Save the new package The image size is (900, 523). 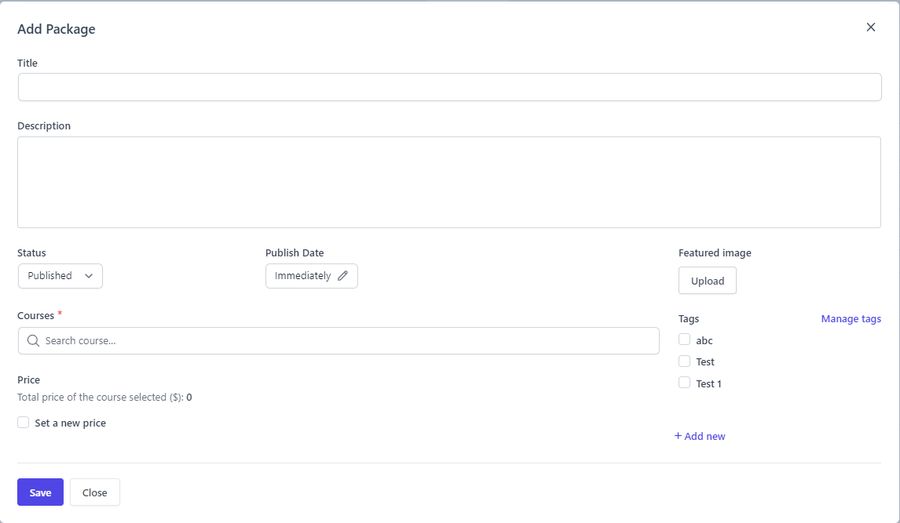click(40, 492)
